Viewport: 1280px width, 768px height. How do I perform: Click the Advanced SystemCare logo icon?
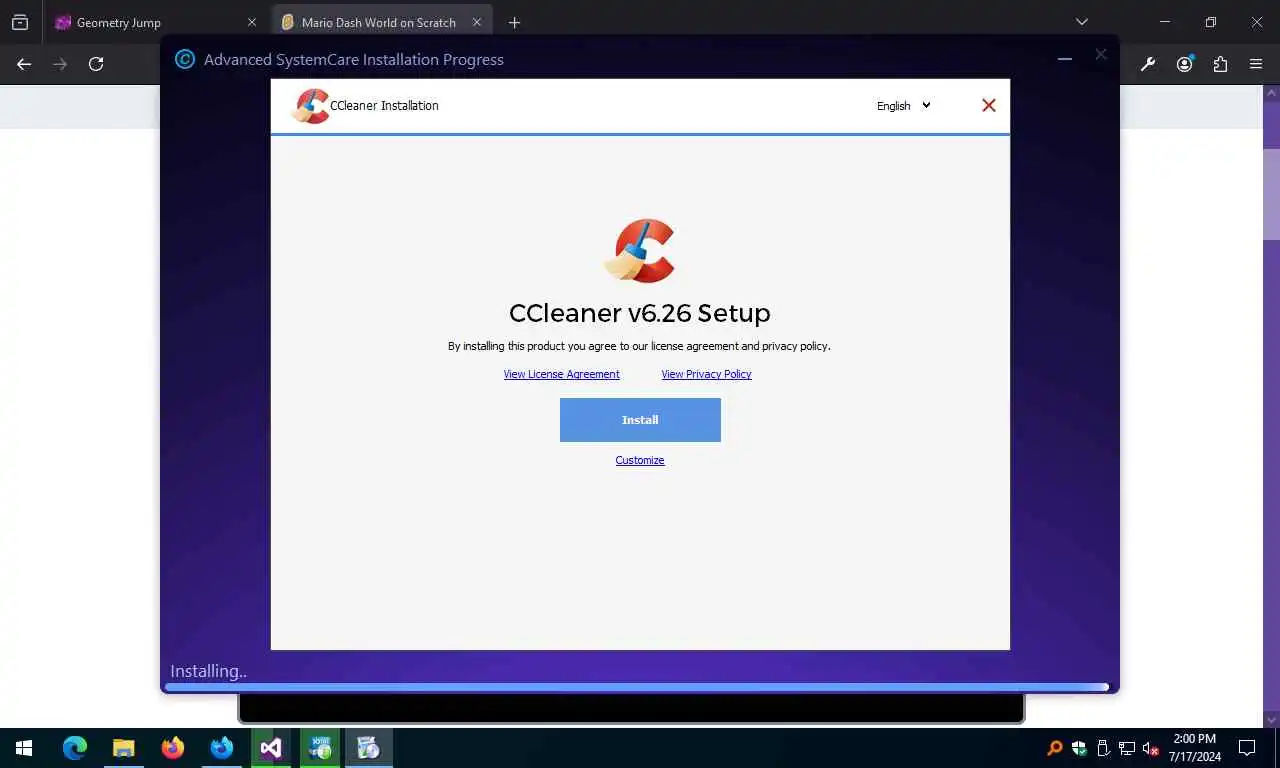pyautogui.click(x=185, y=59)
